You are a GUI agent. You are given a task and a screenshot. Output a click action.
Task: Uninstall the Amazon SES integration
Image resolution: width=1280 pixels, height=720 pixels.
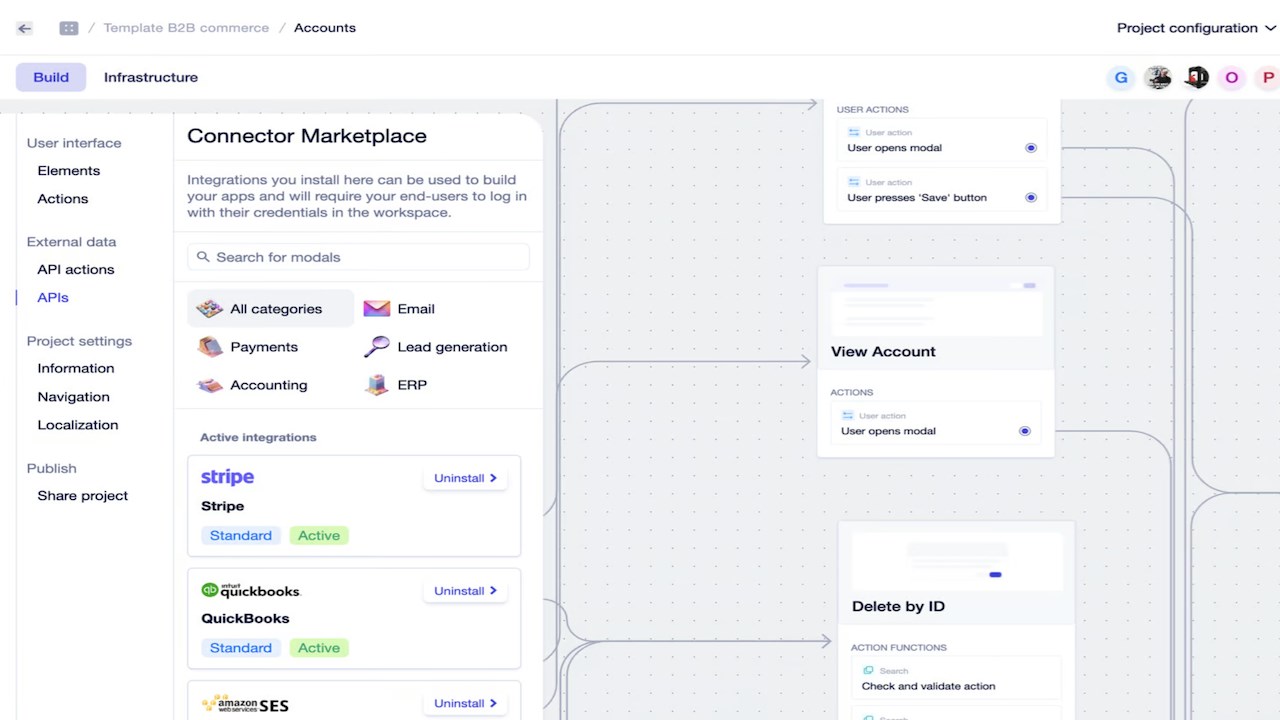click(x=465, y=703)
